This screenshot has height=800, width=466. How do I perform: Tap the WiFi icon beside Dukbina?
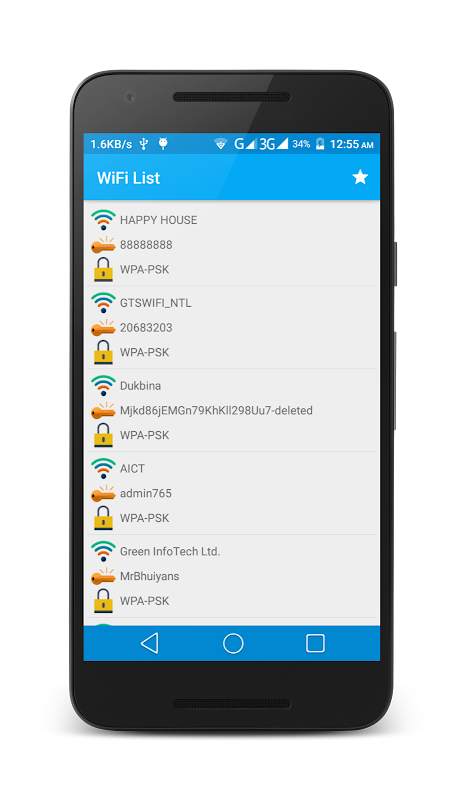(103, 386)
